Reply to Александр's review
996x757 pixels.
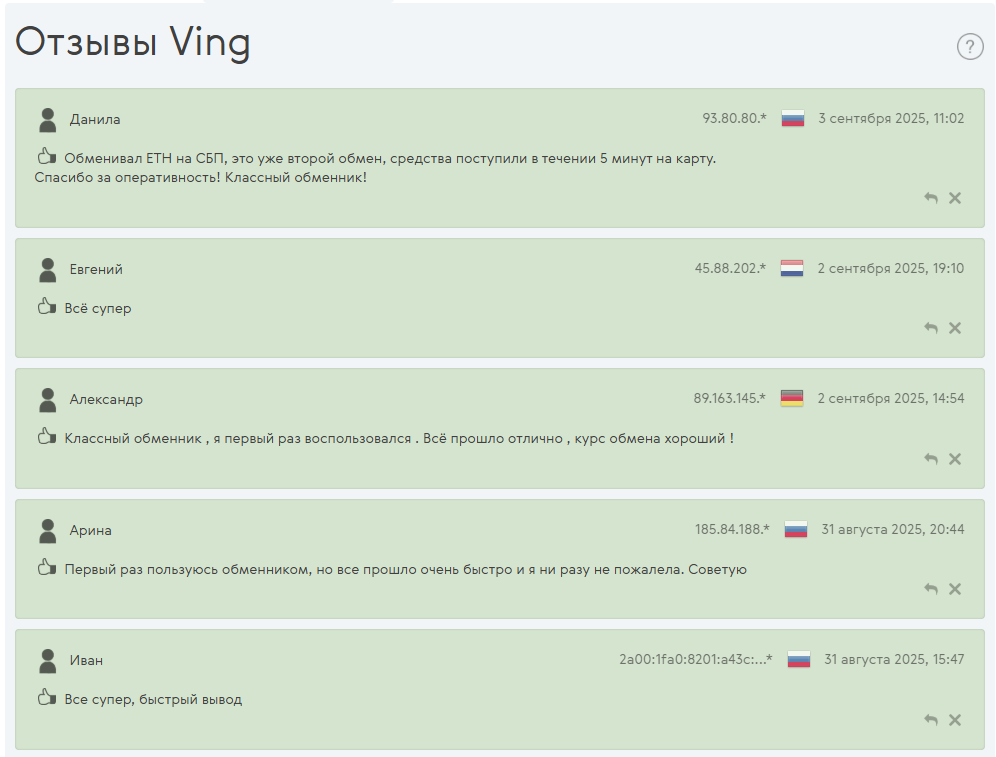(931, 459)
